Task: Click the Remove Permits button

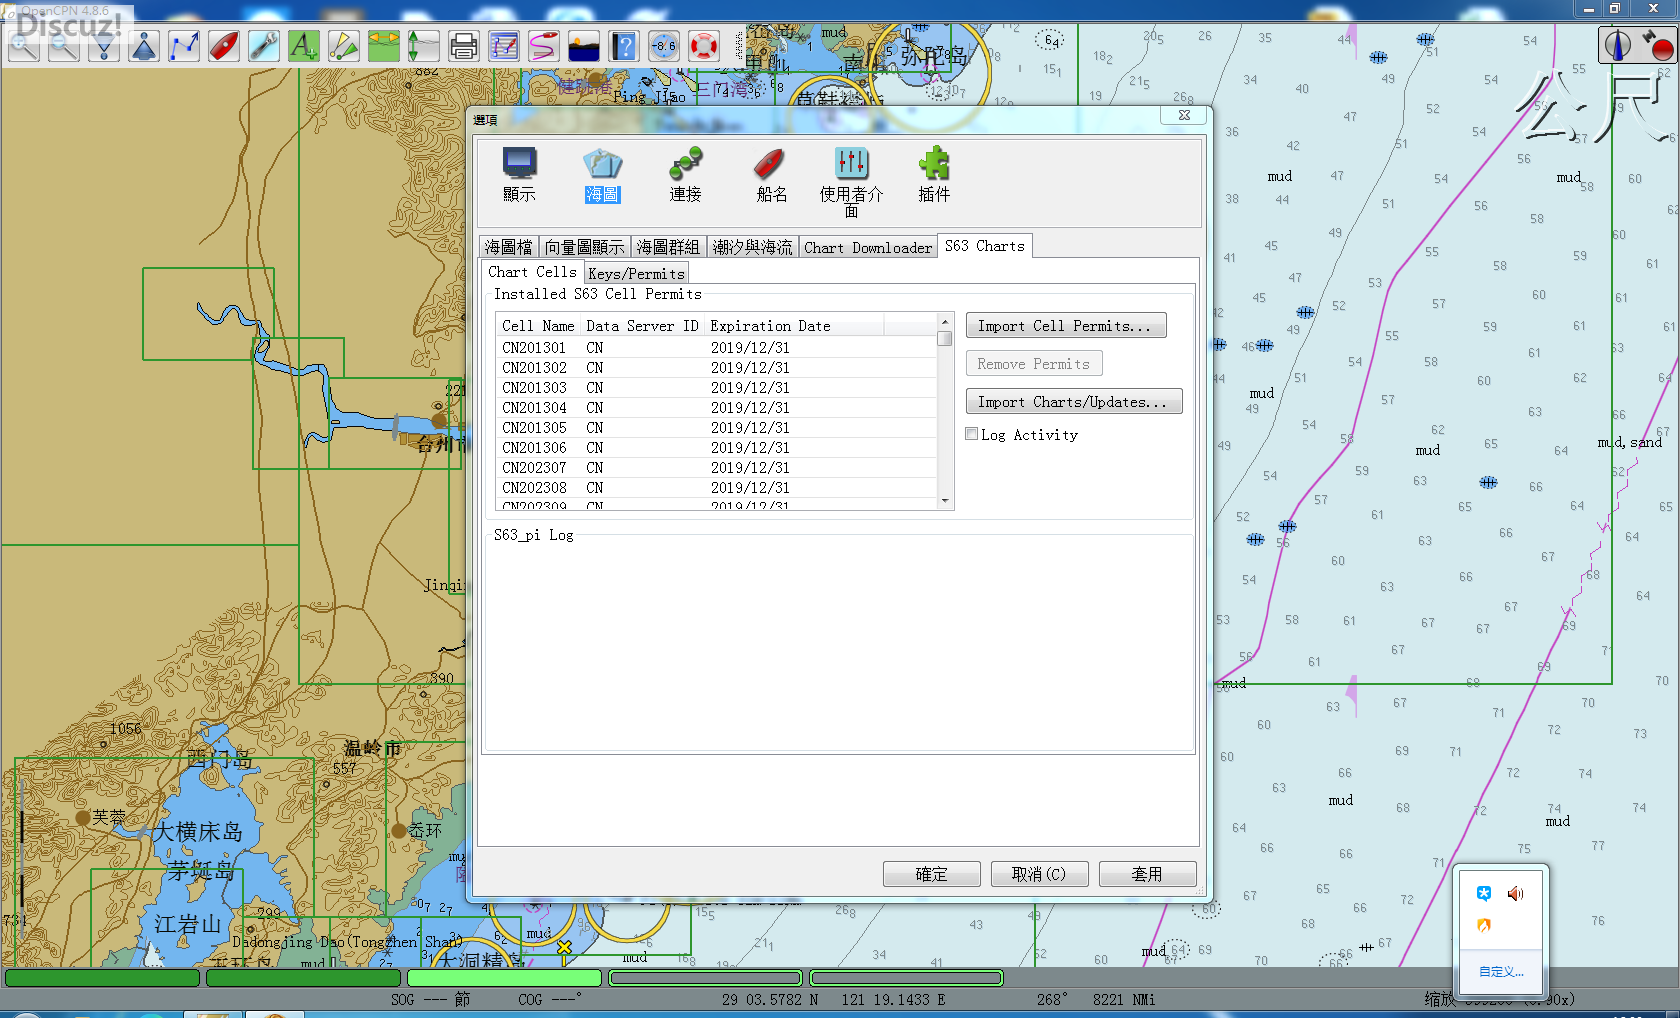Action: 1034,364
